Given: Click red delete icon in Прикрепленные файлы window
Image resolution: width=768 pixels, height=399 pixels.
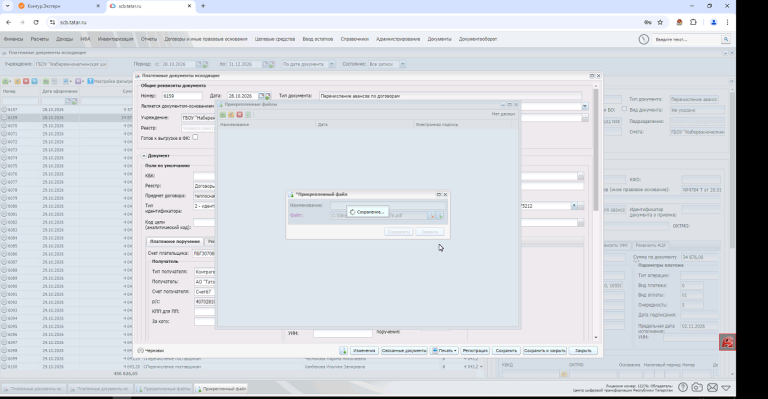Looking at the screenshot, I should click(x=240, y=115).
